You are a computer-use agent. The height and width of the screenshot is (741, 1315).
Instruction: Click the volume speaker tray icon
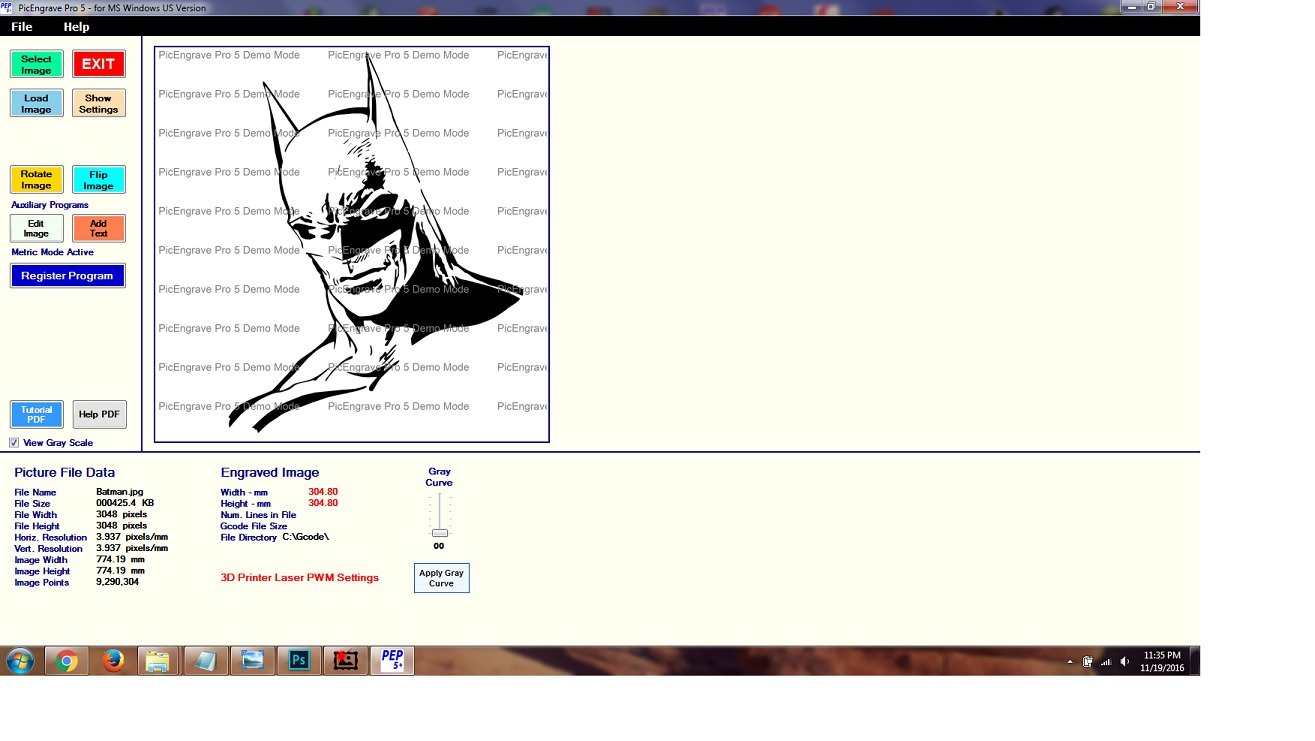click(x=1124, y=661)
